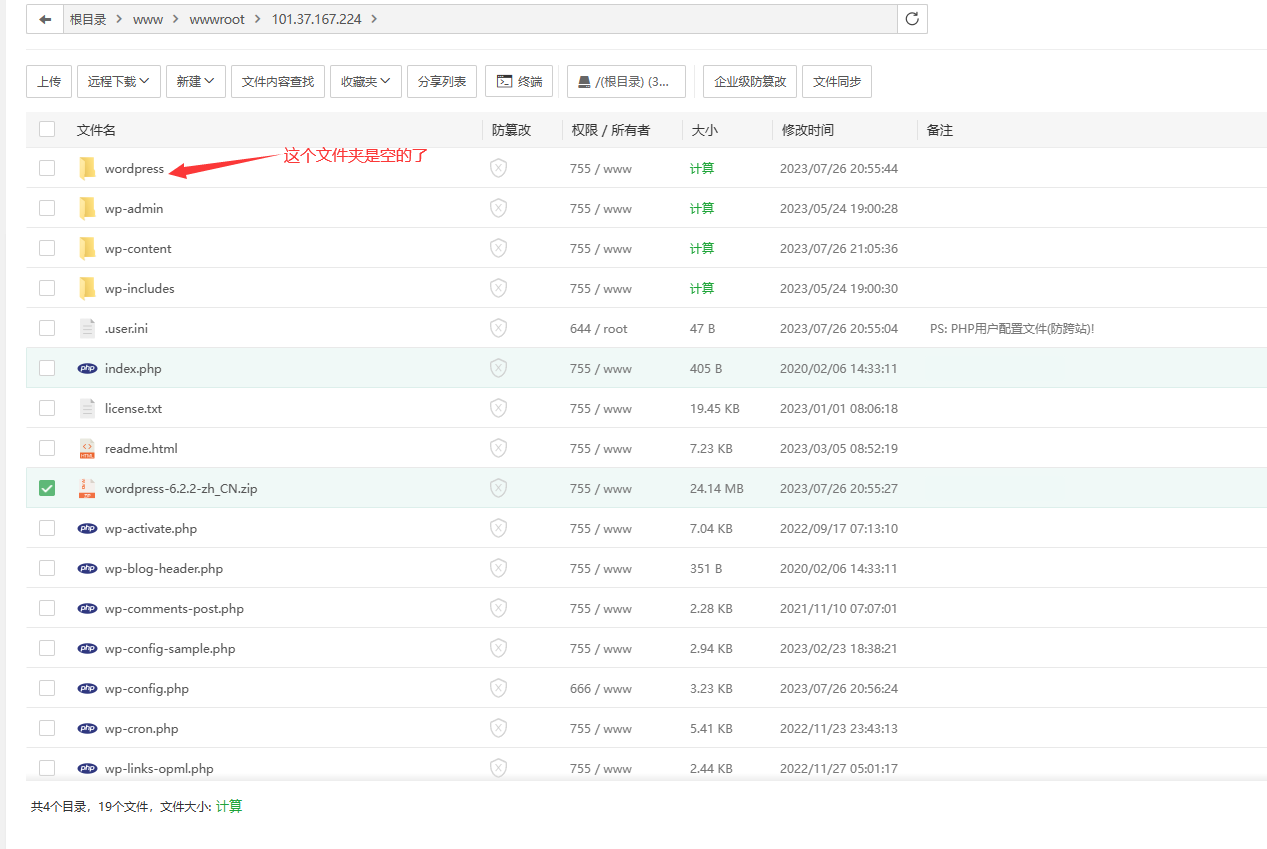The image size is (1267, 849).
Task: Click tamper-proof shield icon for index.php
Action: [x=498, y=368]
